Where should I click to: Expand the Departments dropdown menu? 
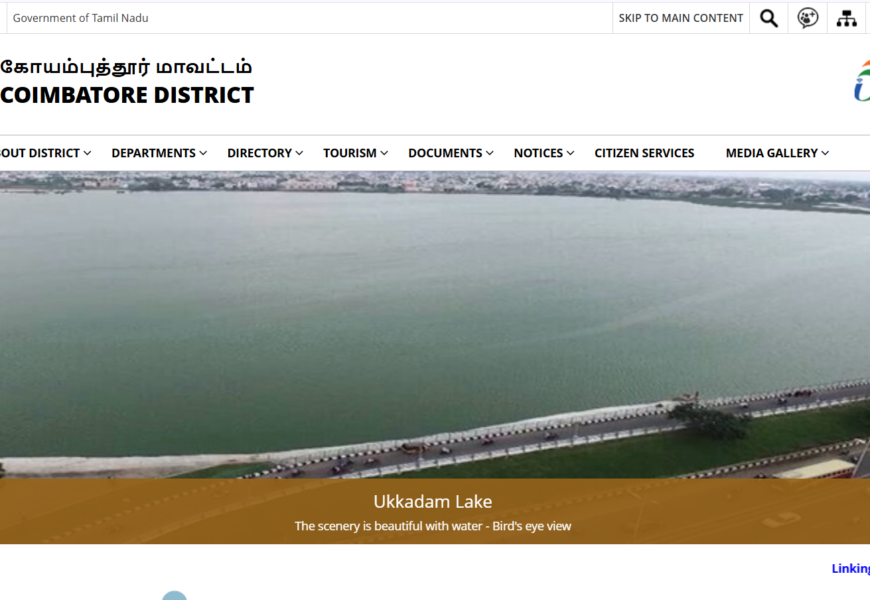[159, 153]
